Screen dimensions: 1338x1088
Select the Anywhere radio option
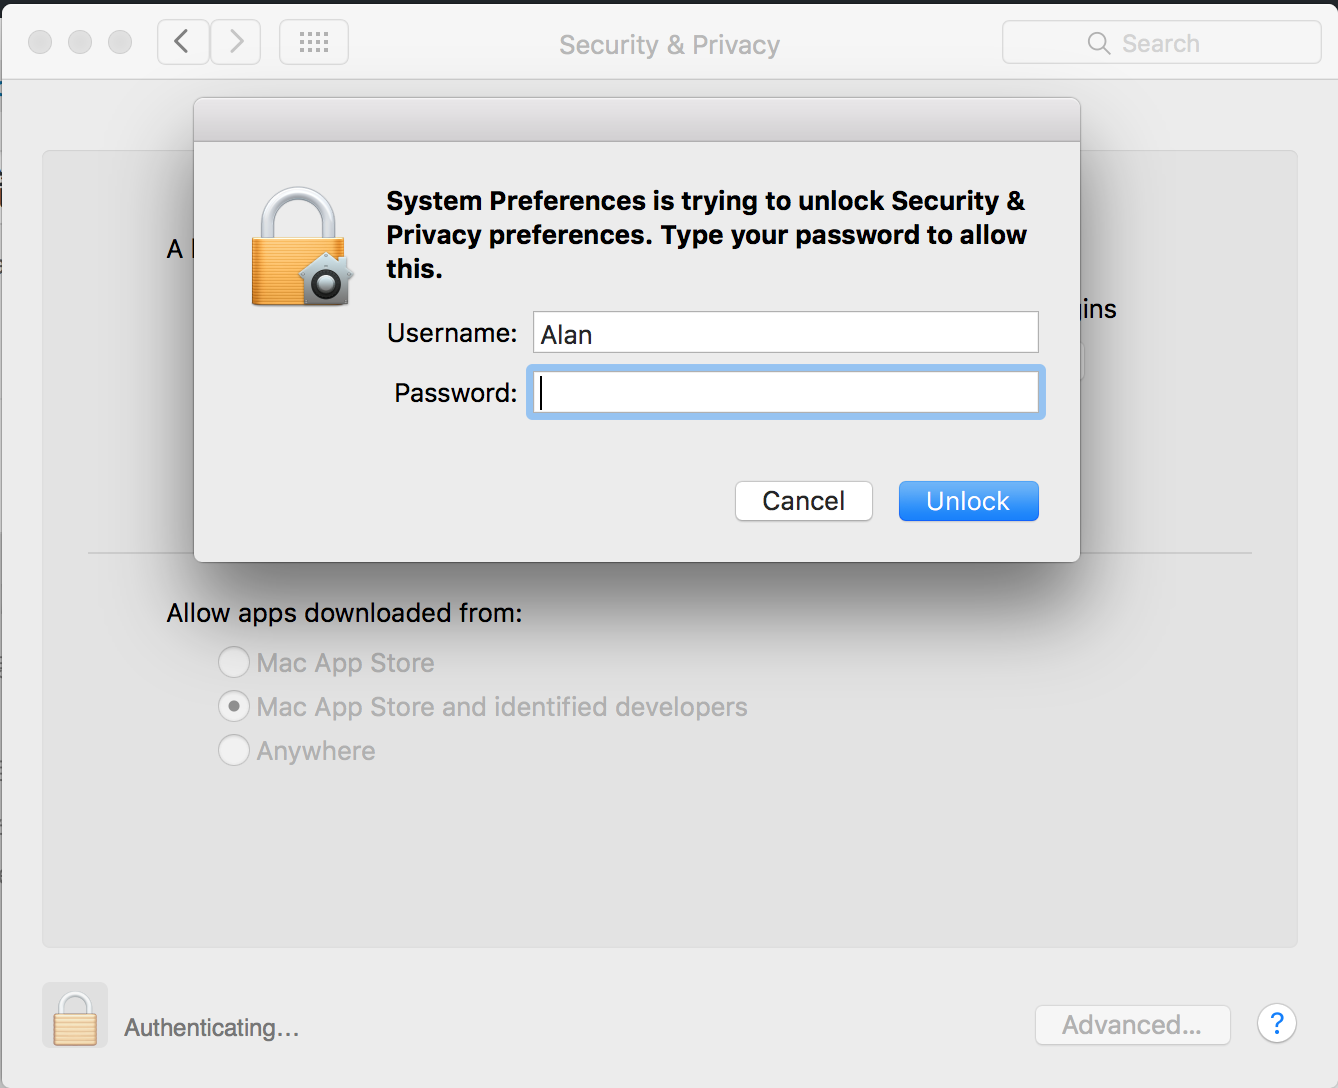click(234, 750)
